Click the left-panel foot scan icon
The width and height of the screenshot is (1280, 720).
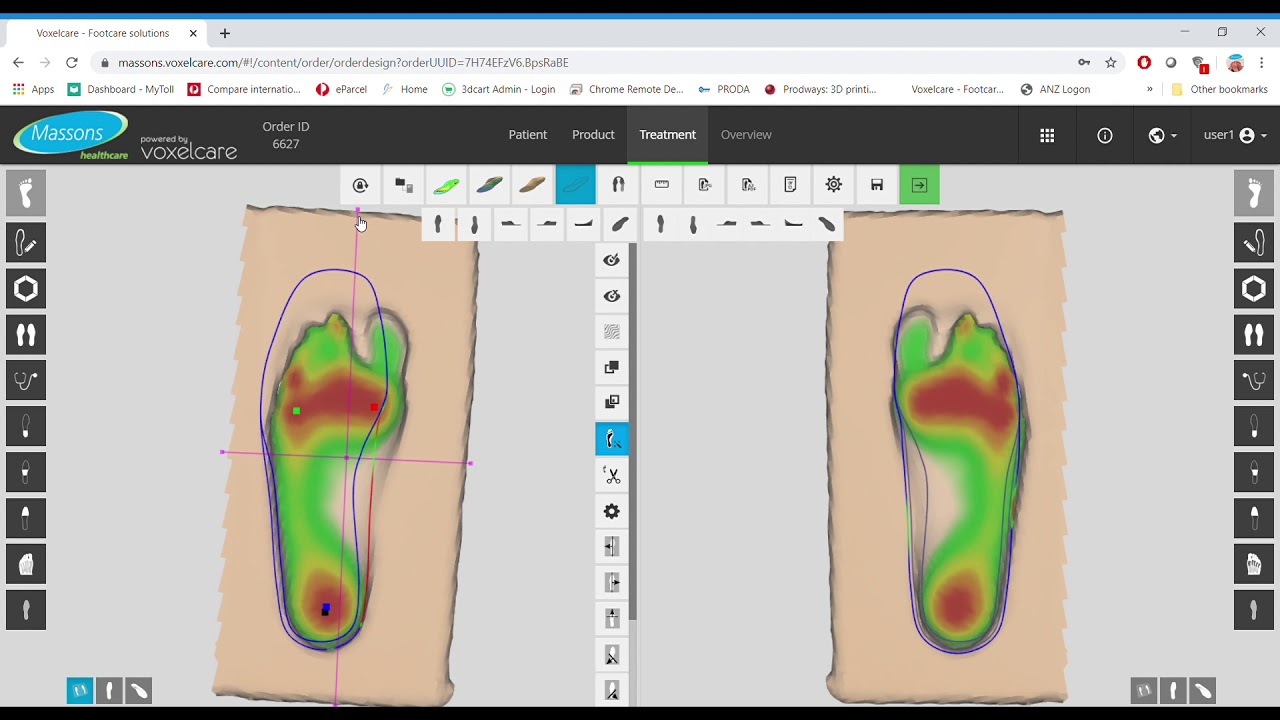[x=26, y=193]
